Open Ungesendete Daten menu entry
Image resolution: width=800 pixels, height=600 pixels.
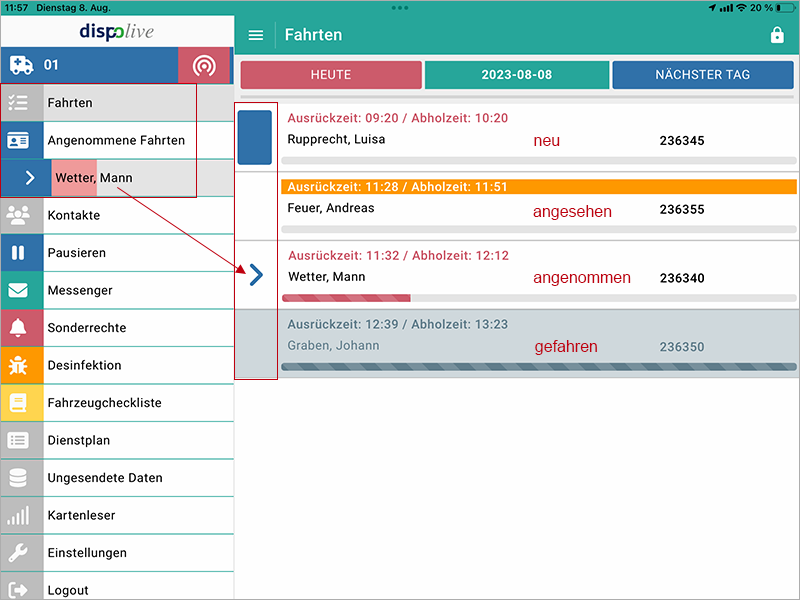(x=117, y=478)
